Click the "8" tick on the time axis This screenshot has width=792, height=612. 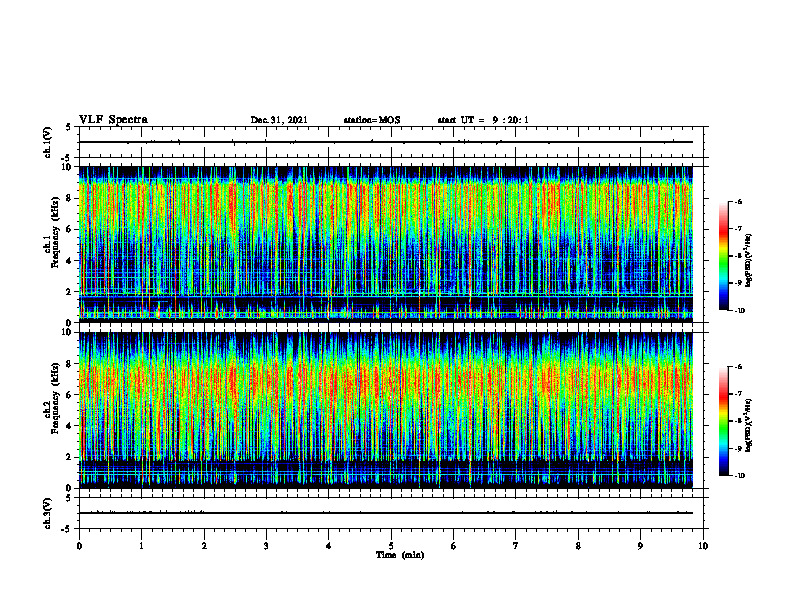[578, 546]
